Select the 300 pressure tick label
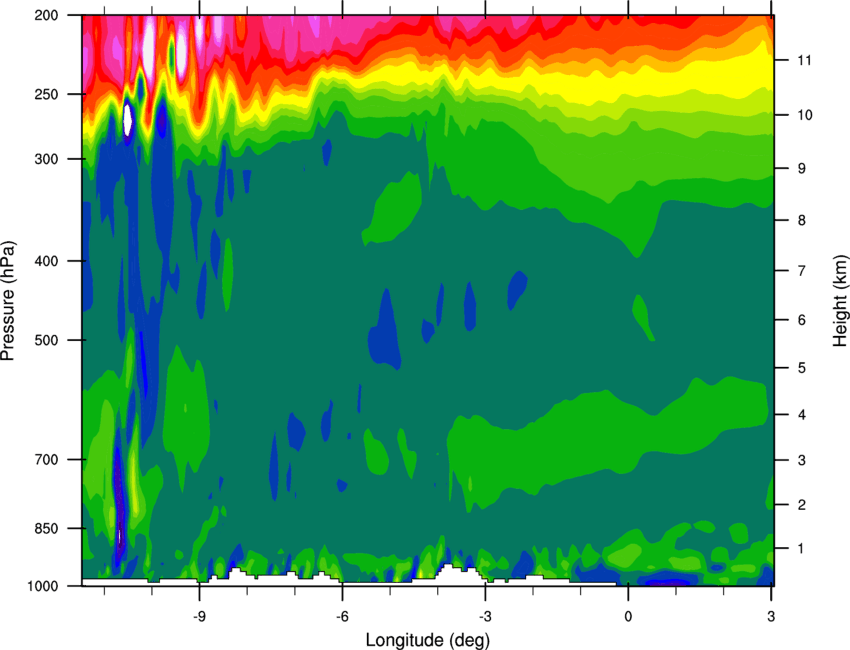The width and height of the screenshot is (850, 650). click(46, 159)
